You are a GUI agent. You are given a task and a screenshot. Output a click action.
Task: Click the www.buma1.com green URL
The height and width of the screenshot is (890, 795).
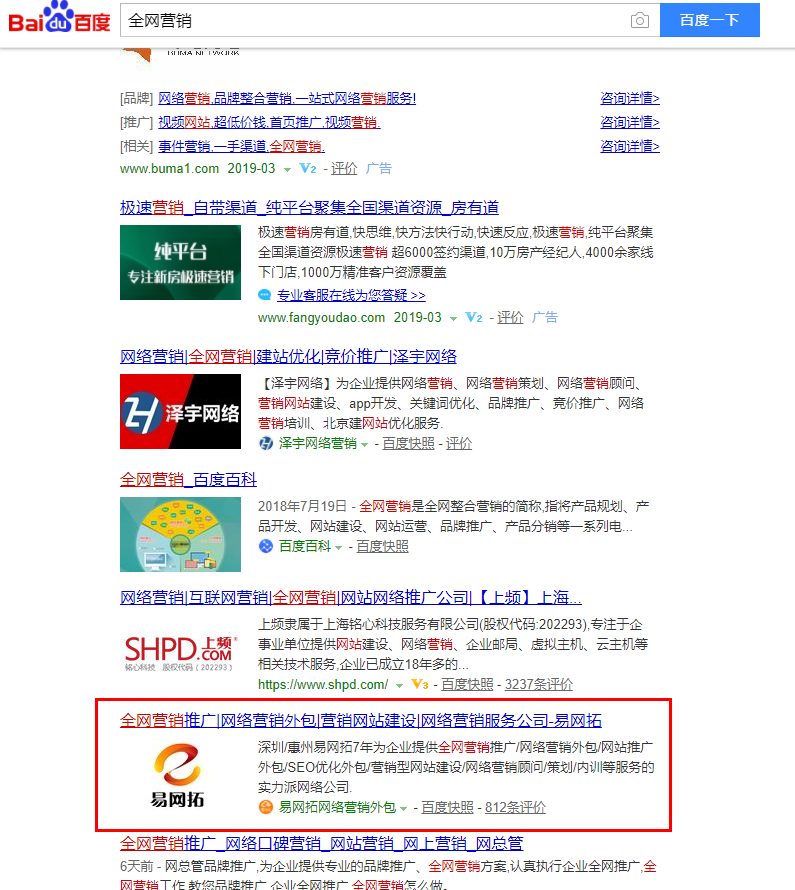pos(169,169)
